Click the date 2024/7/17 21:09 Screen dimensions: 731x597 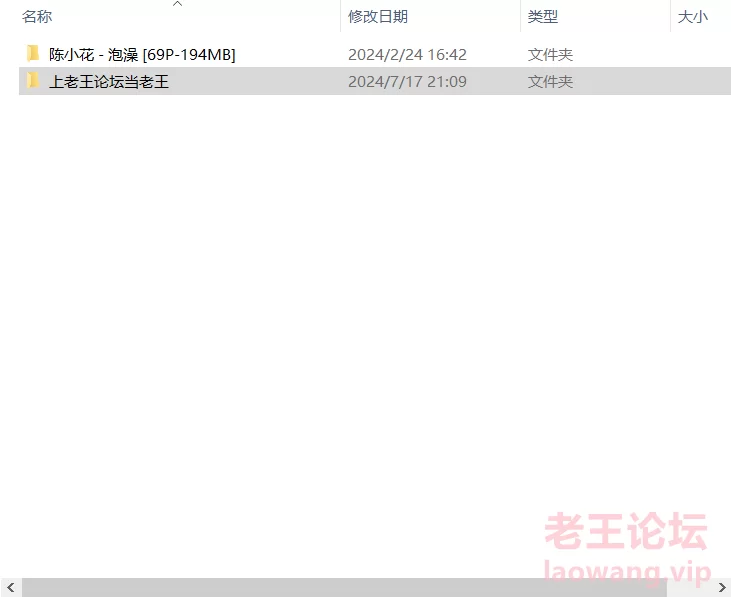tap(407, 82)
